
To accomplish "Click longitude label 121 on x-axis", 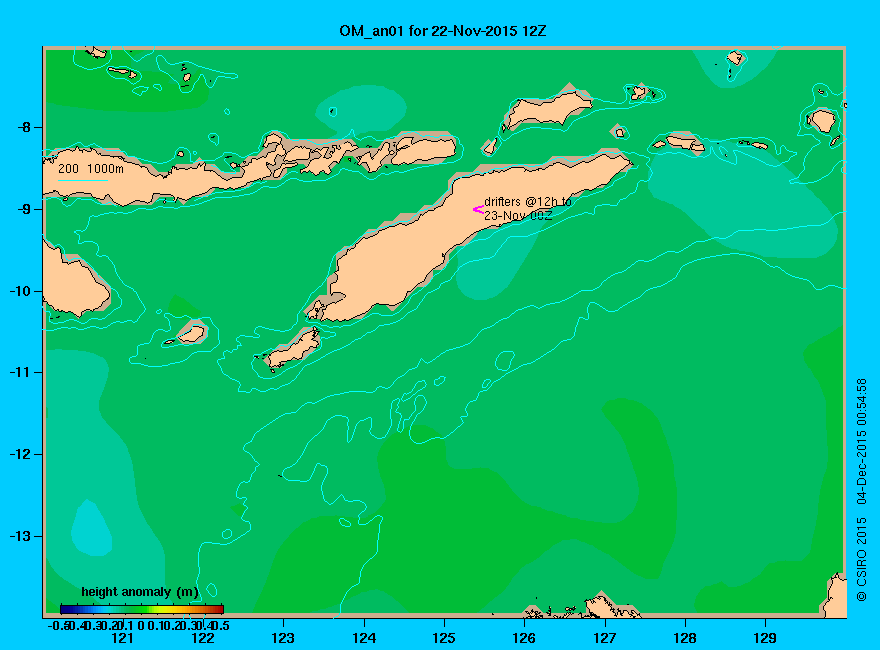I will 122,638.
